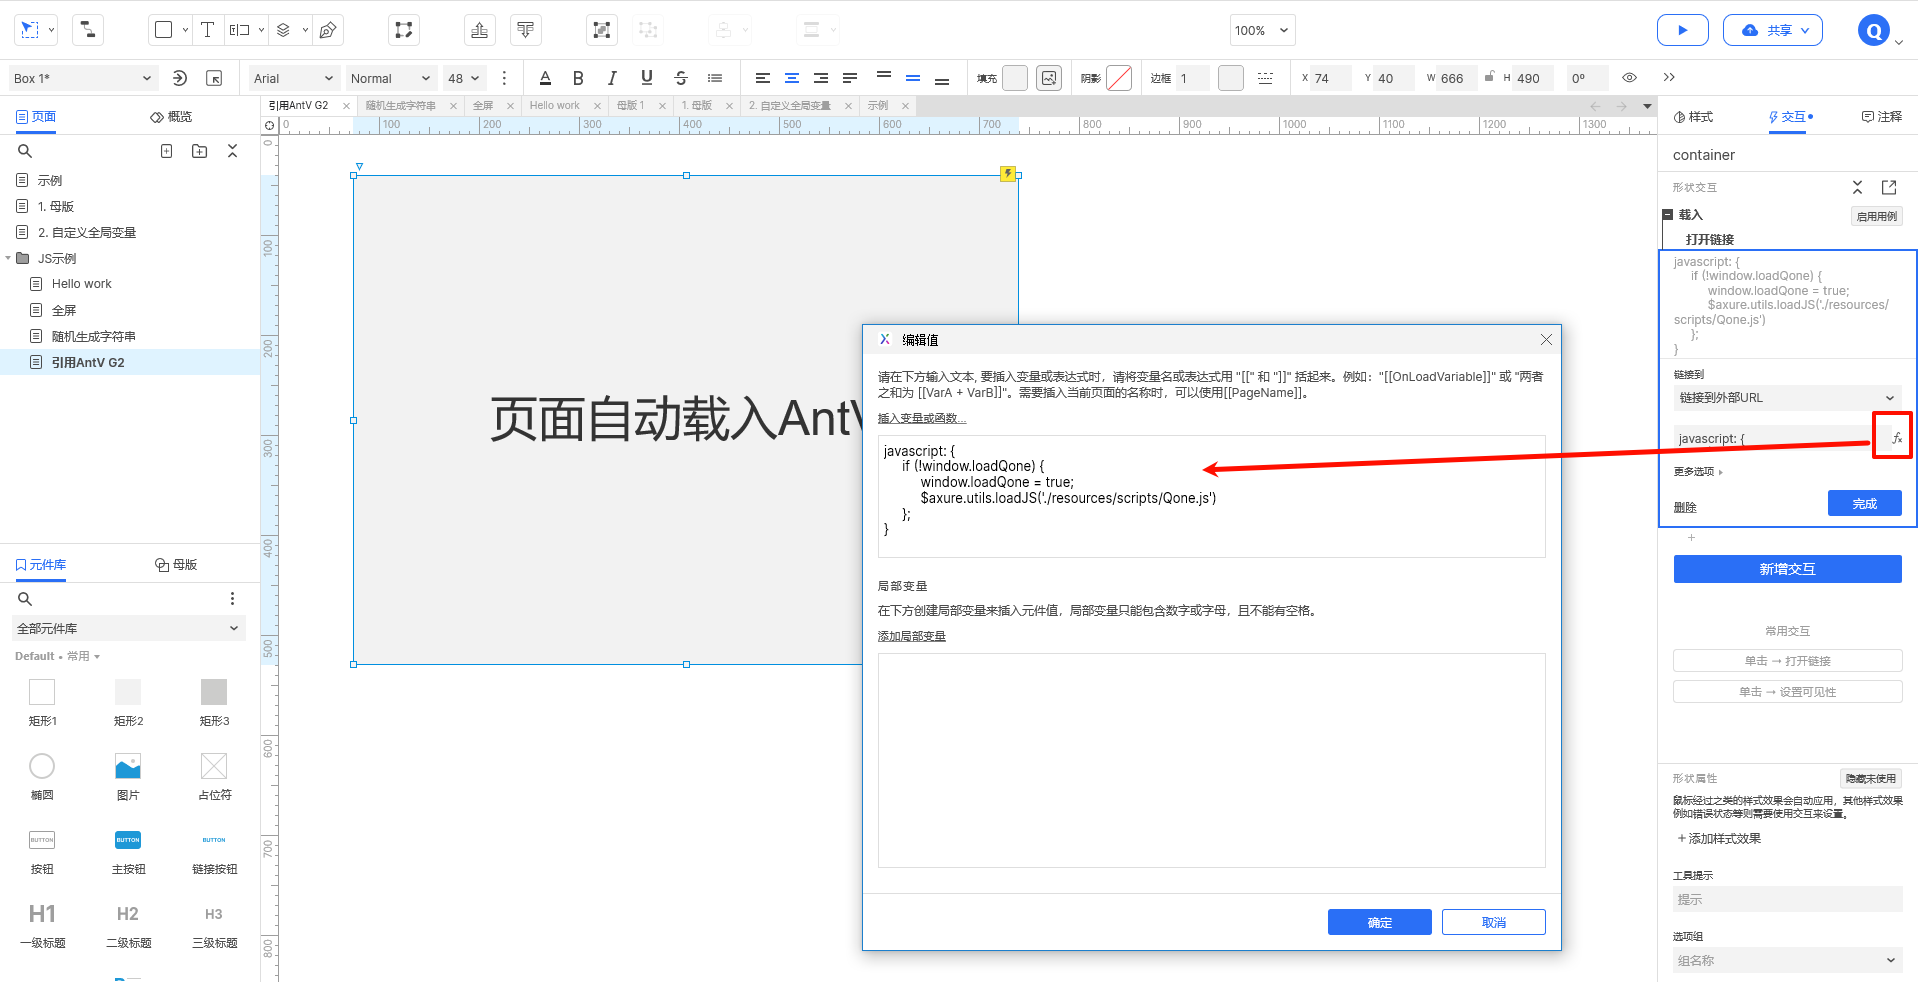Click the 插入变量或函数 link
Image resolution: width=1918 pixels, height=982 pixels.
click(921, 418)
